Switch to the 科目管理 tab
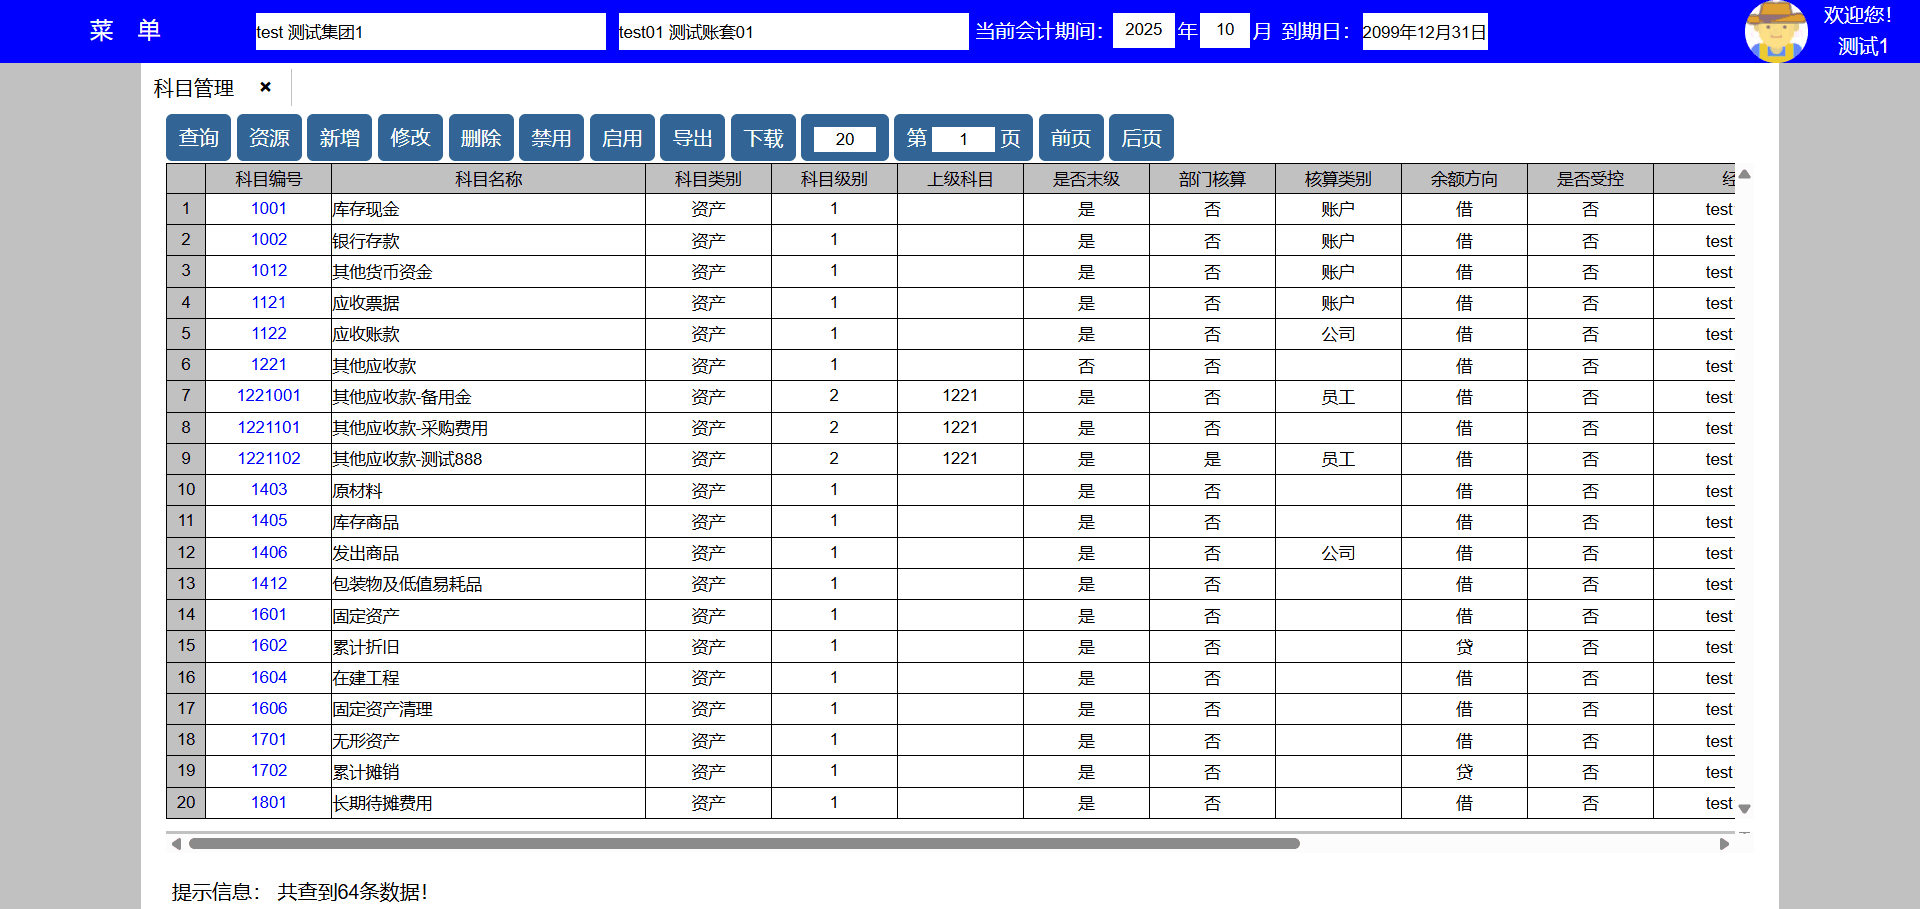Viewport: 1920px width, 909px height. click(194, 88)
